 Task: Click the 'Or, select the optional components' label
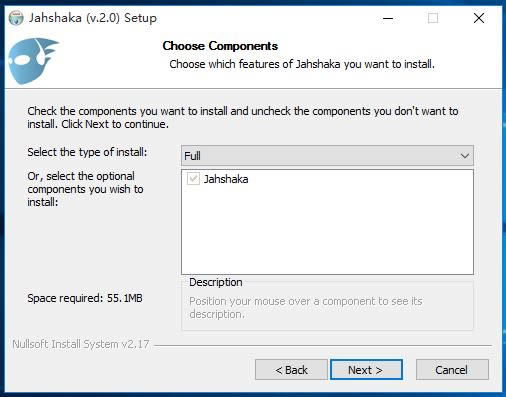[85, 189]
